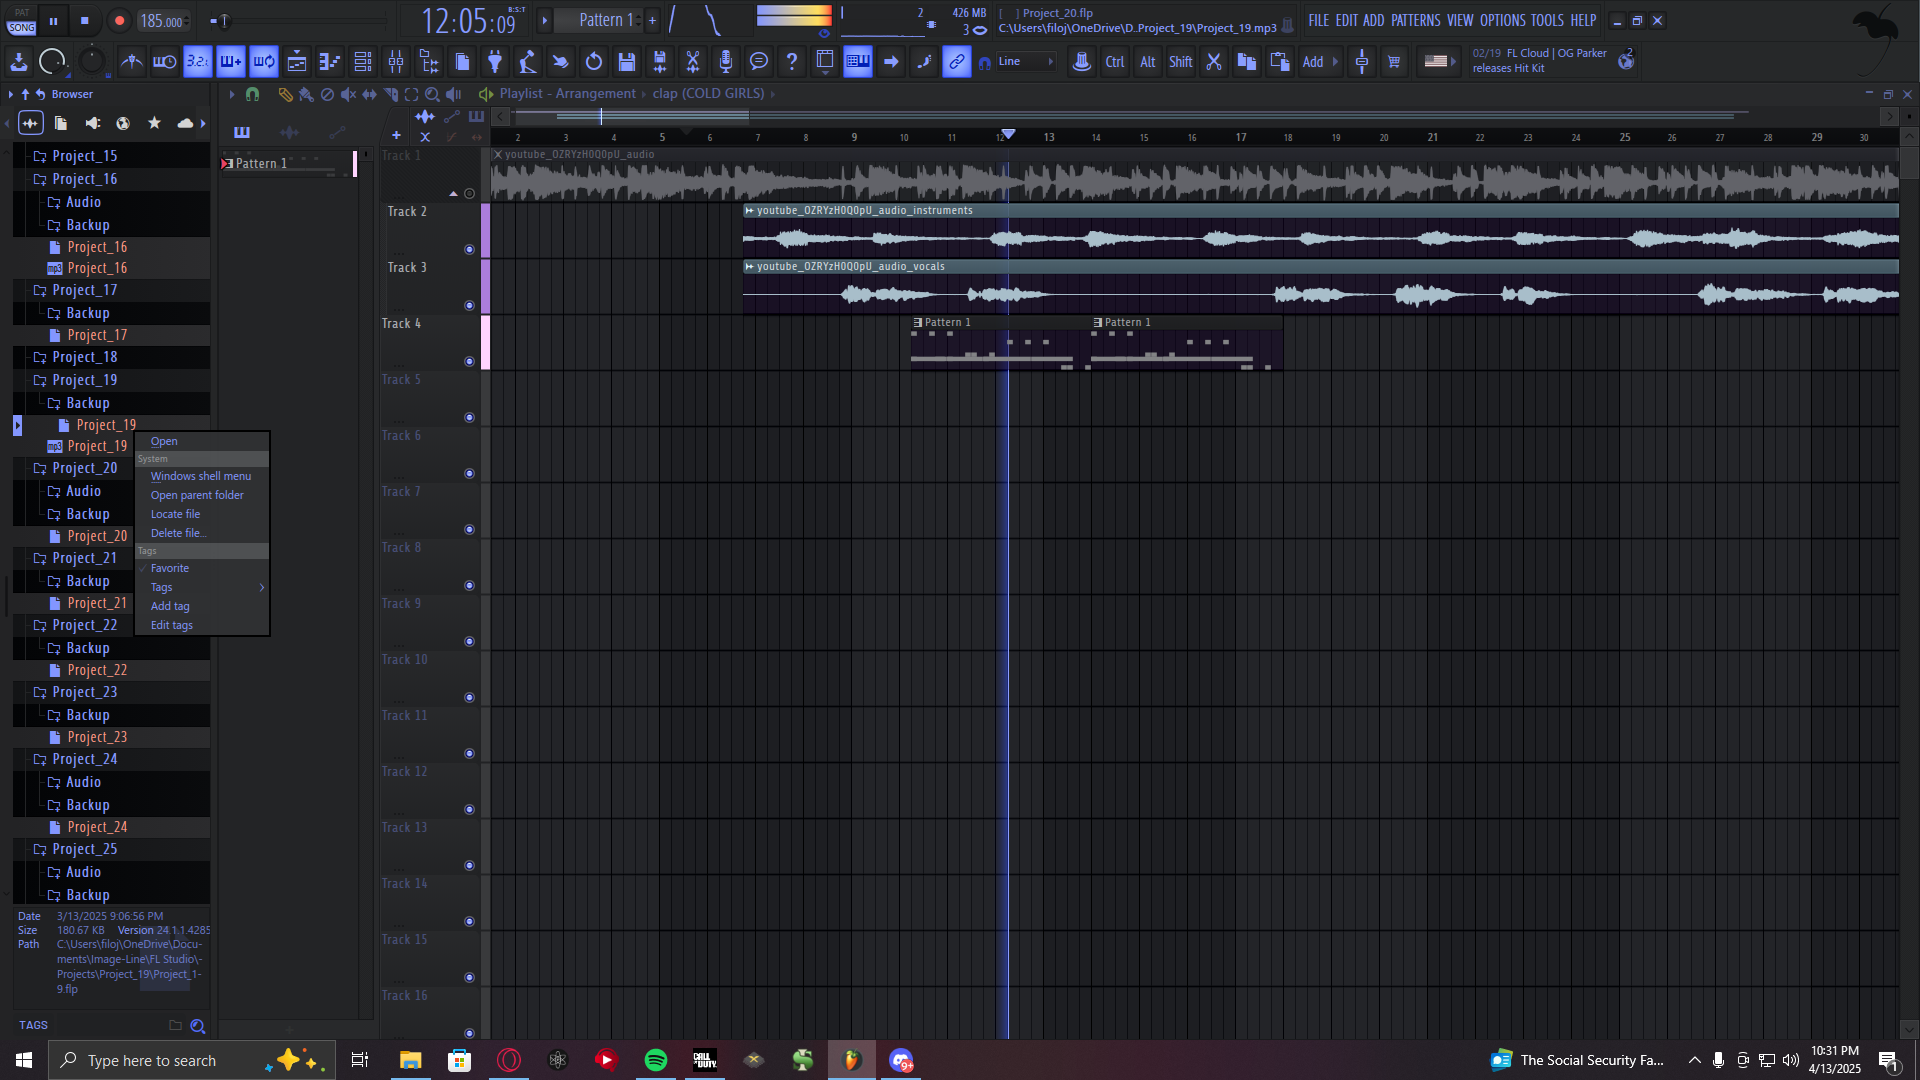
Task: Click the microphone recording icon
Action: (726, 62)
